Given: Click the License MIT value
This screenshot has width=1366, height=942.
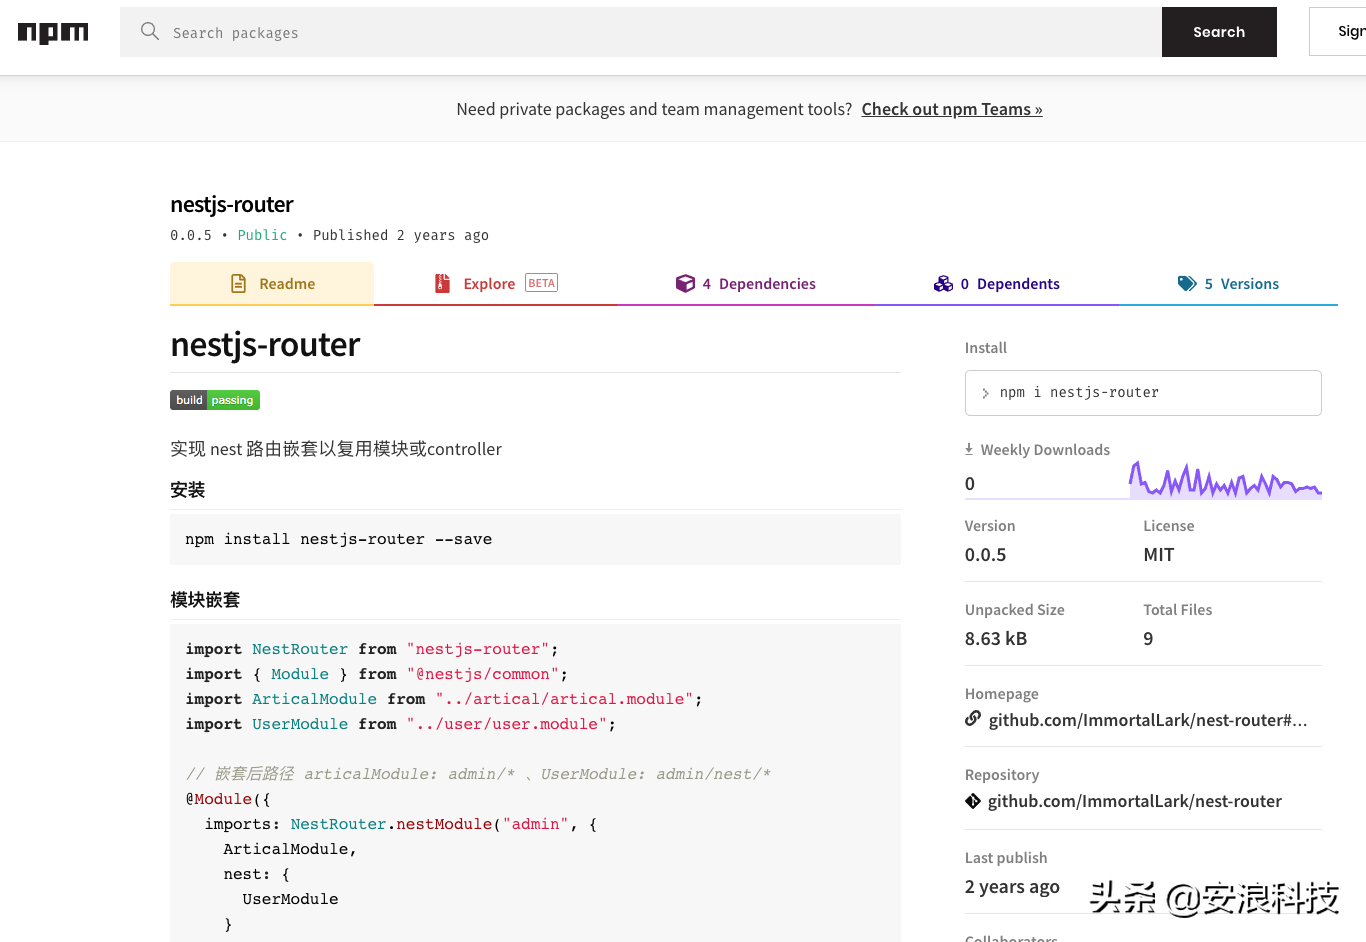Looking at the screenshot, I should 1159,555.
